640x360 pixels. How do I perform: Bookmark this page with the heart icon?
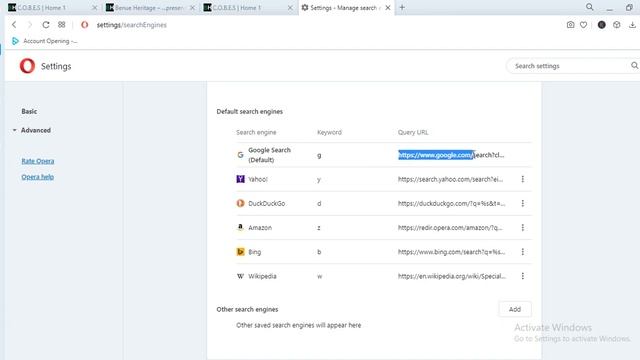click(584, 25)
